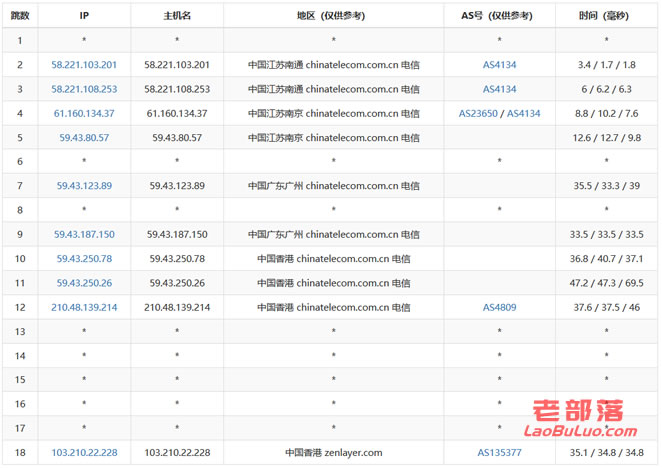Select region cell of hop 4 (江苏南京)
The width and height of the screenshot is (662, 468).
(x=333, y=113)
